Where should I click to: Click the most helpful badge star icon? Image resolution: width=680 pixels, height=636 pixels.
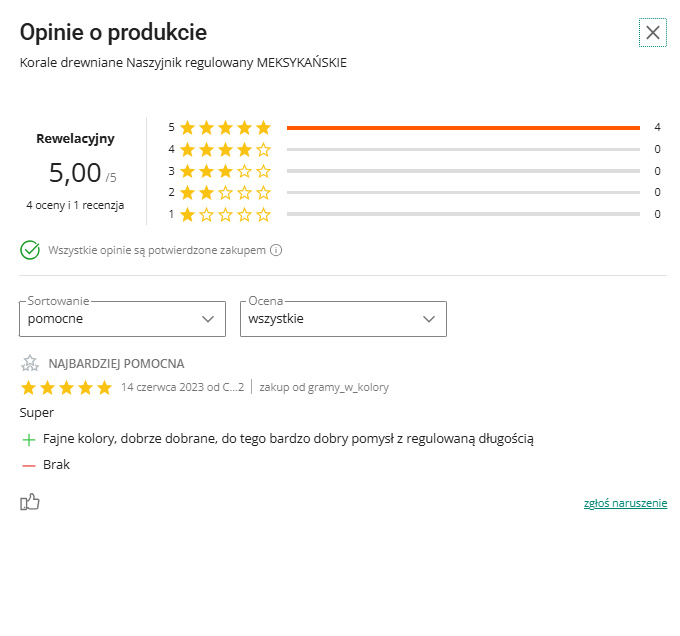click(30, 364)
